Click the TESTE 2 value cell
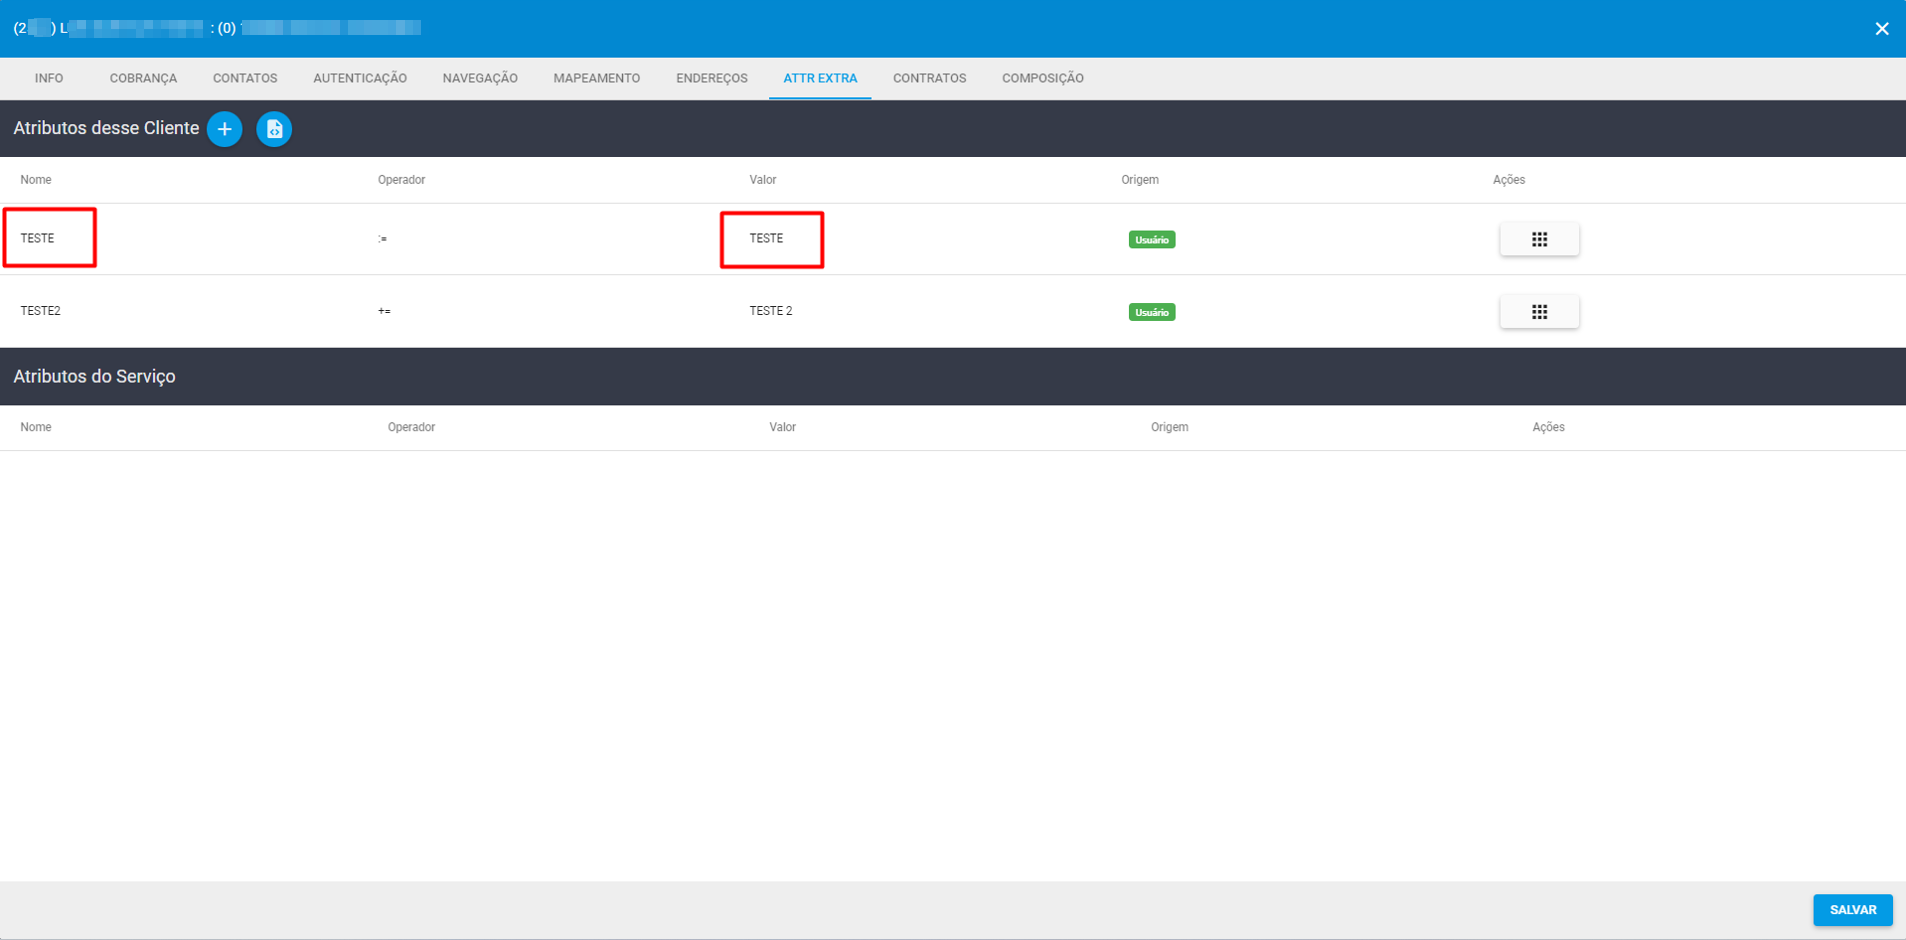This screenshot has height=940, width=1906. (x=771, y=311)
